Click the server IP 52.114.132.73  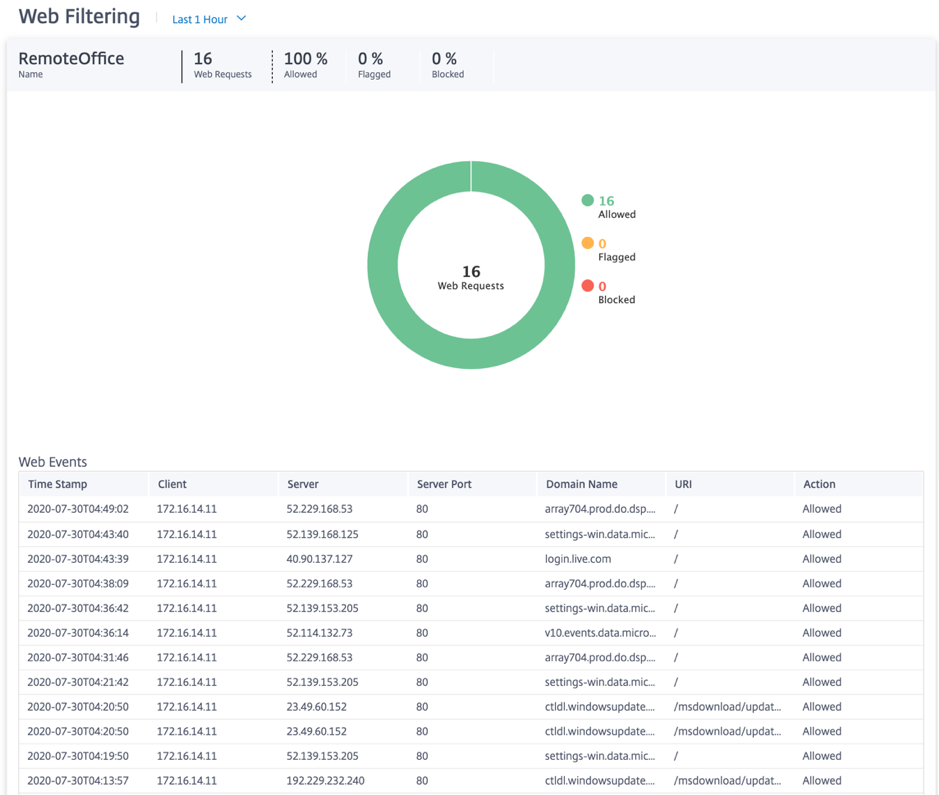tap(319, 633)
